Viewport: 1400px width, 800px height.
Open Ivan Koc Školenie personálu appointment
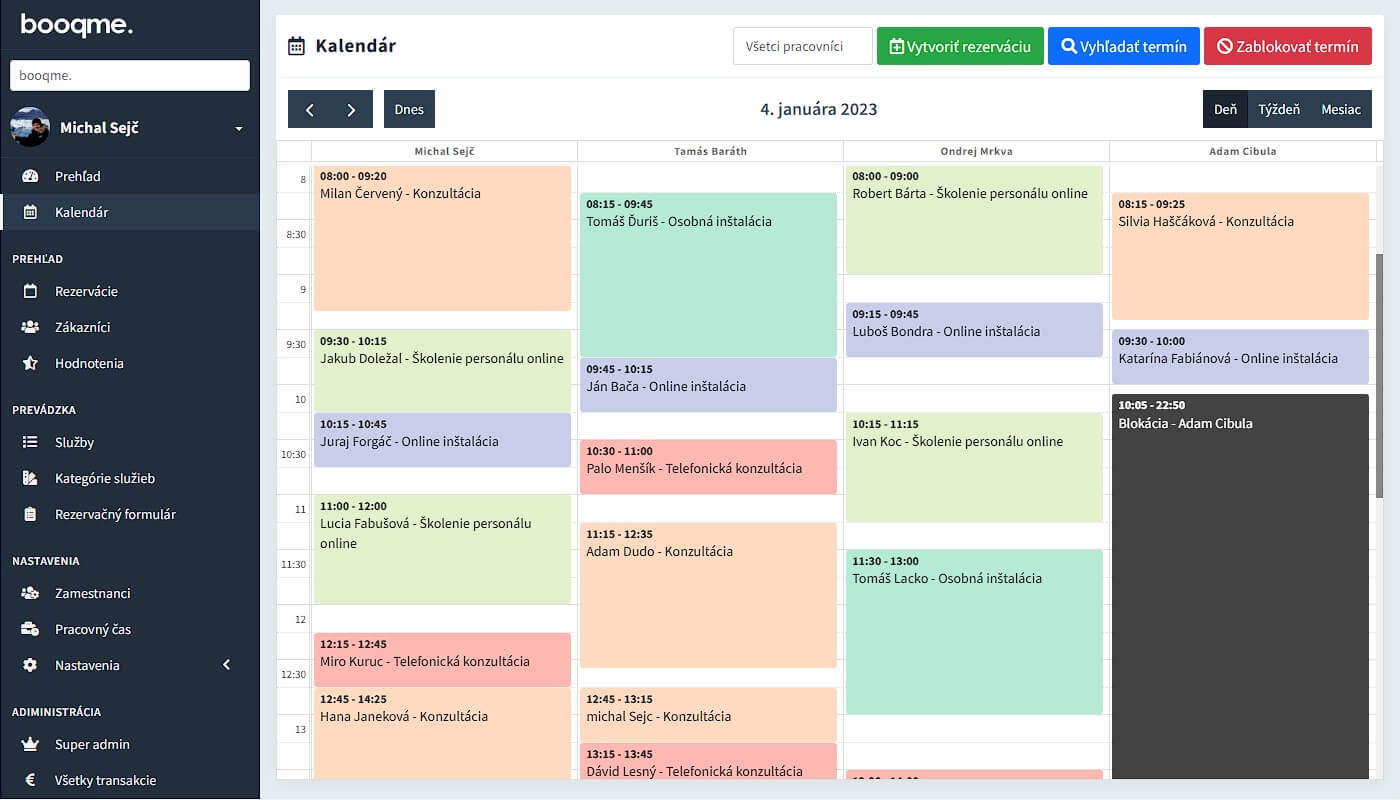click(974, 467)
